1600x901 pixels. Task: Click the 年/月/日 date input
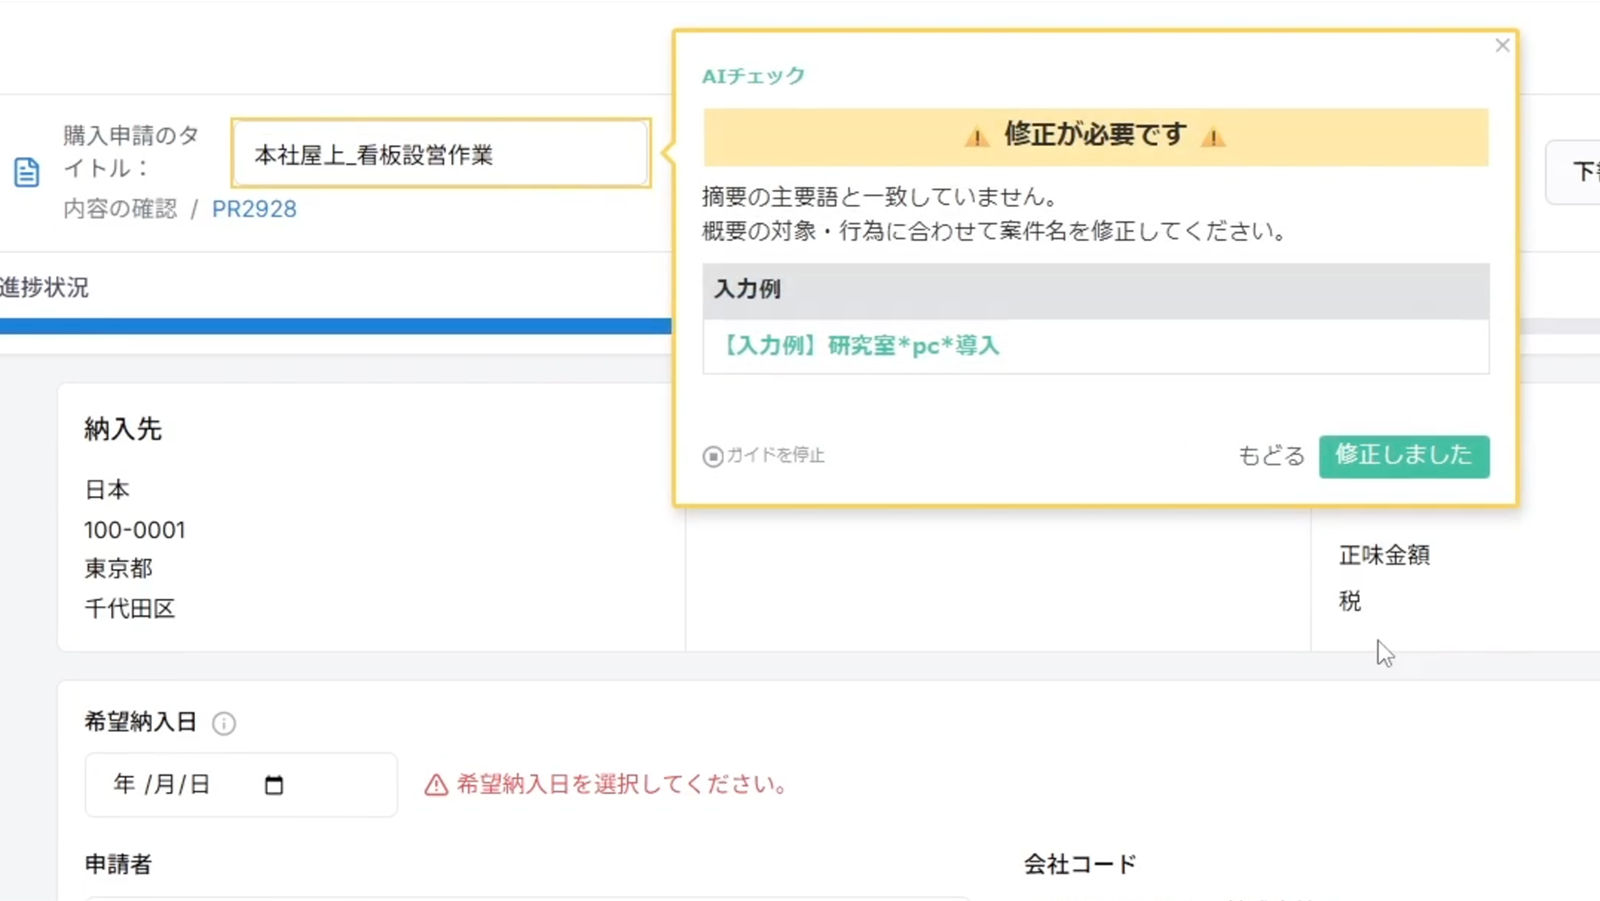click(241, 785)
